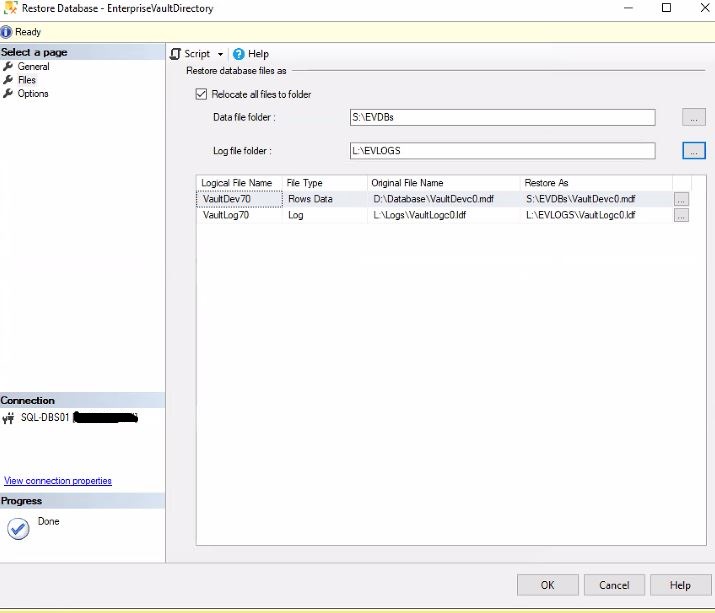Browse for the Data file folder
The width and height of the screenshot is (715, 613).
[x=694, y=118]
